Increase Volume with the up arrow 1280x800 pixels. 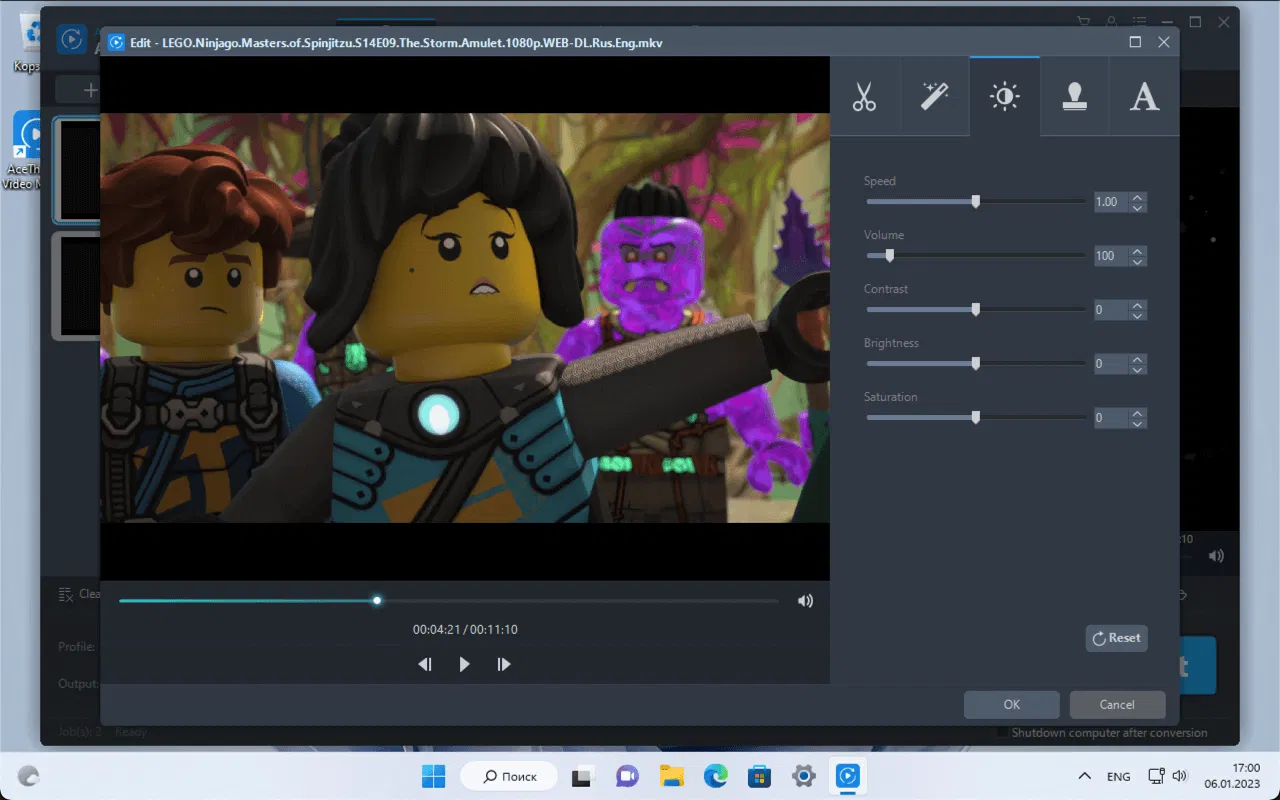(x=1137, y=251)
